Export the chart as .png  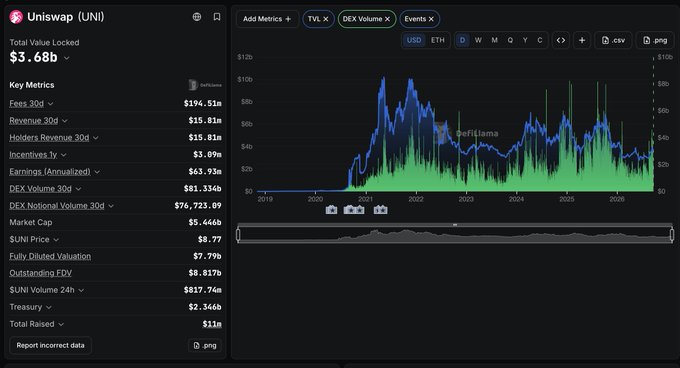tap(655, 40)
